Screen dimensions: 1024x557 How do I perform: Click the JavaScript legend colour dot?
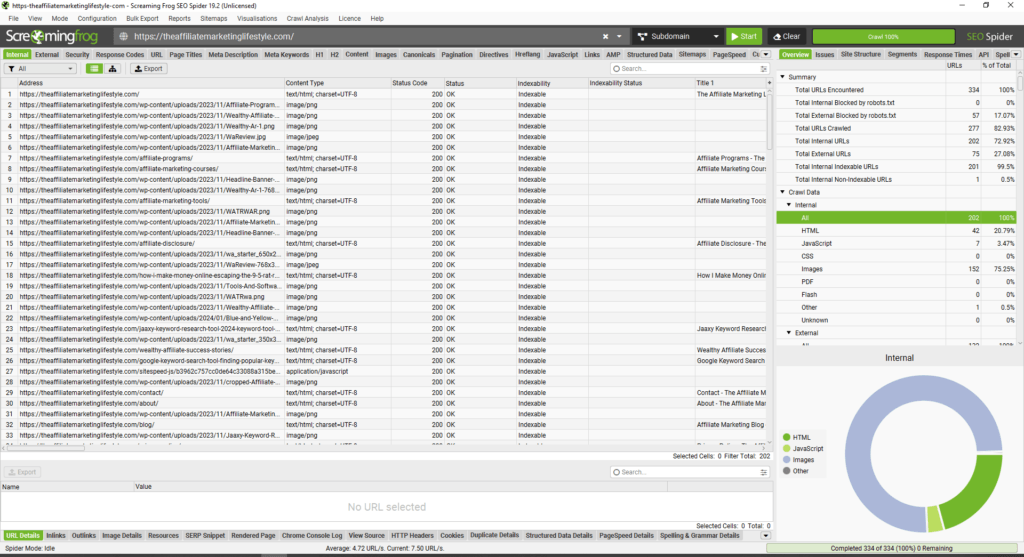(x=786, y=449)
